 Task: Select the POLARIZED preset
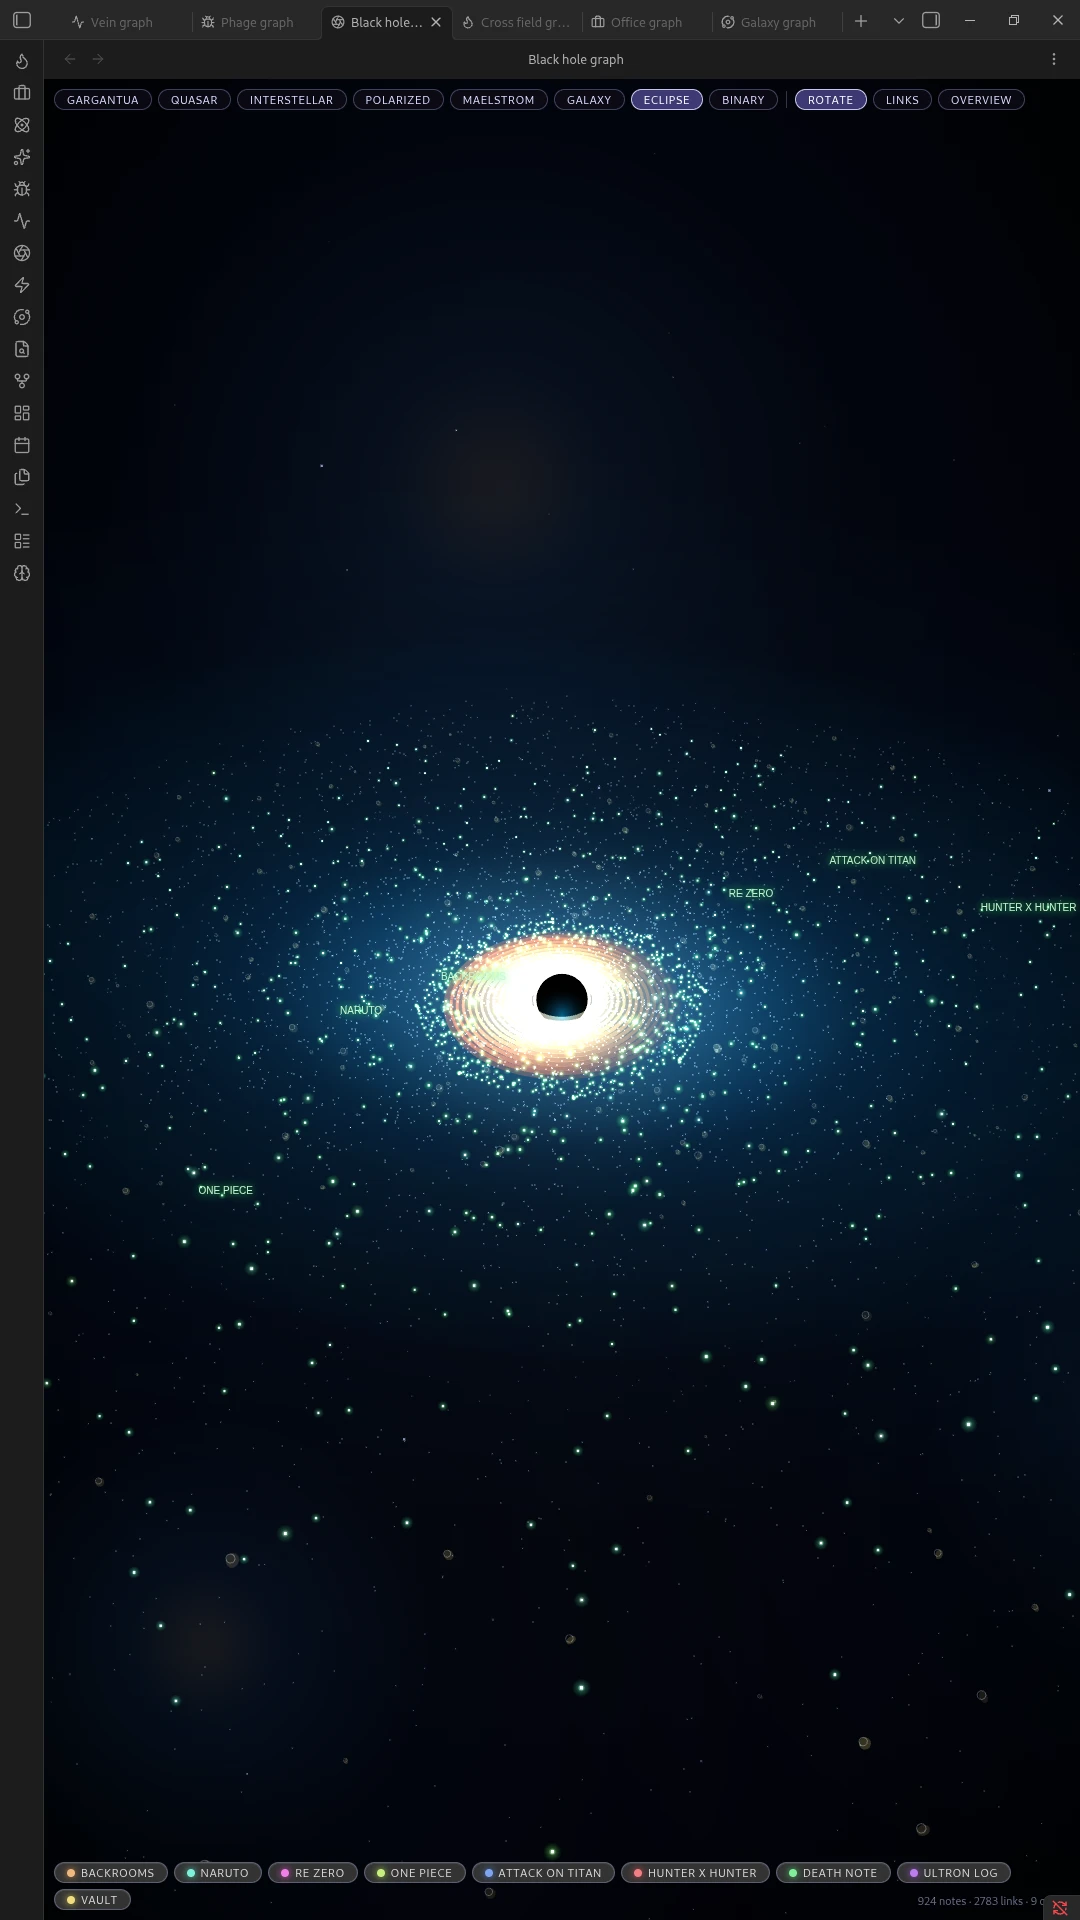[398, 100]
